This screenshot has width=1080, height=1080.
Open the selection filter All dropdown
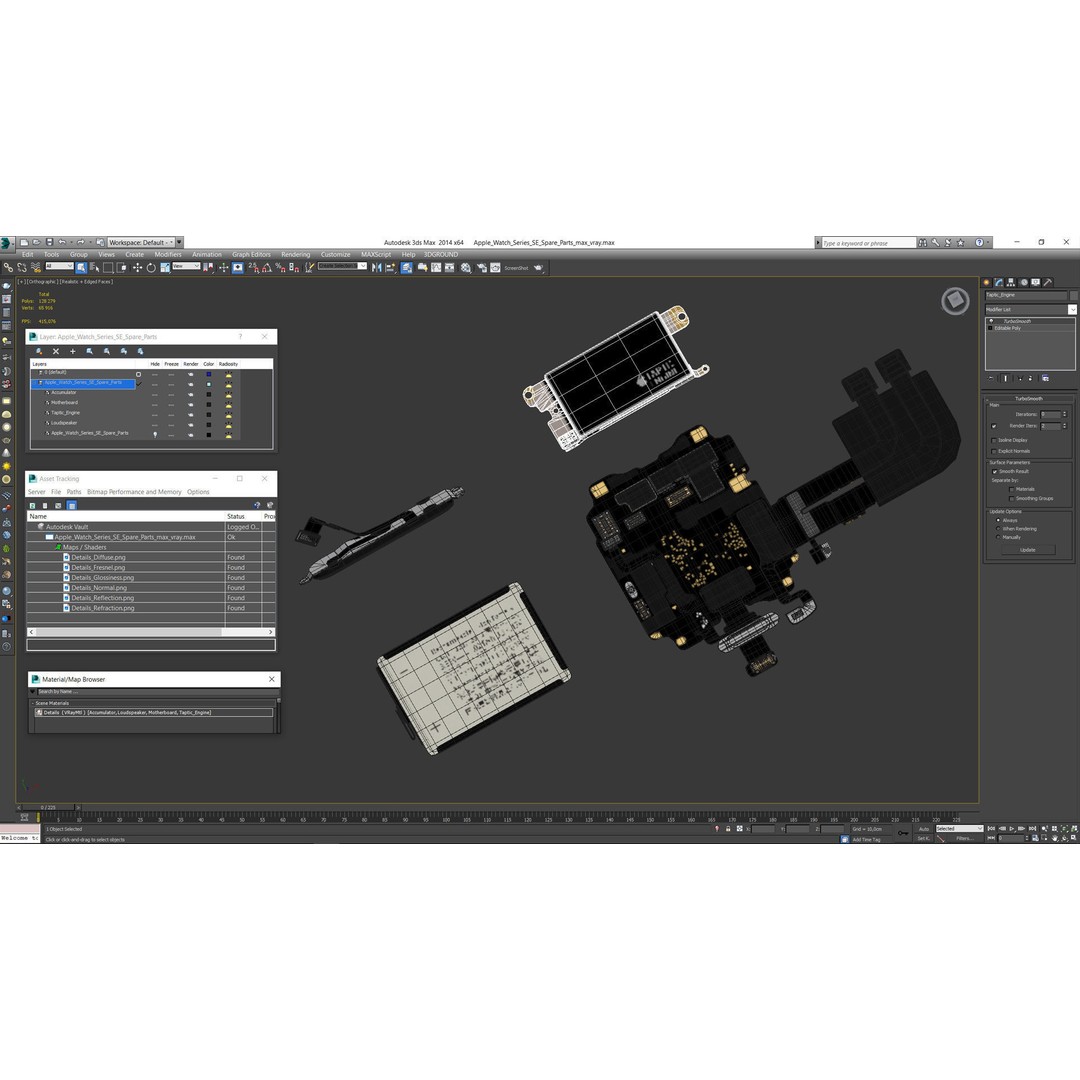pyautogui.click(x=59, y=266)
